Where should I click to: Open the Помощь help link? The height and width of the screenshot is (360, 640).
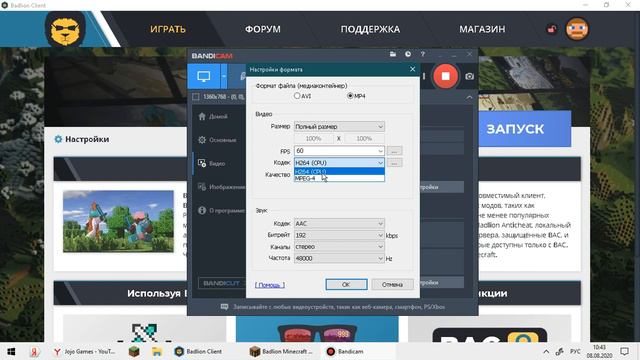(270, 285)
